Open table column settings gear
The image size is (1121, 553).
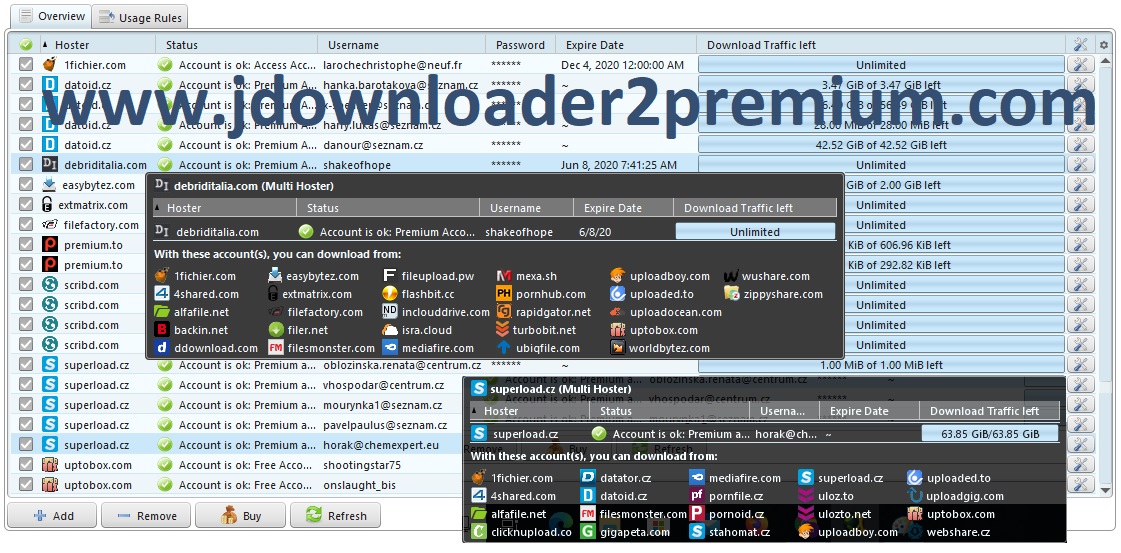pyautogui.click(x=1103, y=45)
